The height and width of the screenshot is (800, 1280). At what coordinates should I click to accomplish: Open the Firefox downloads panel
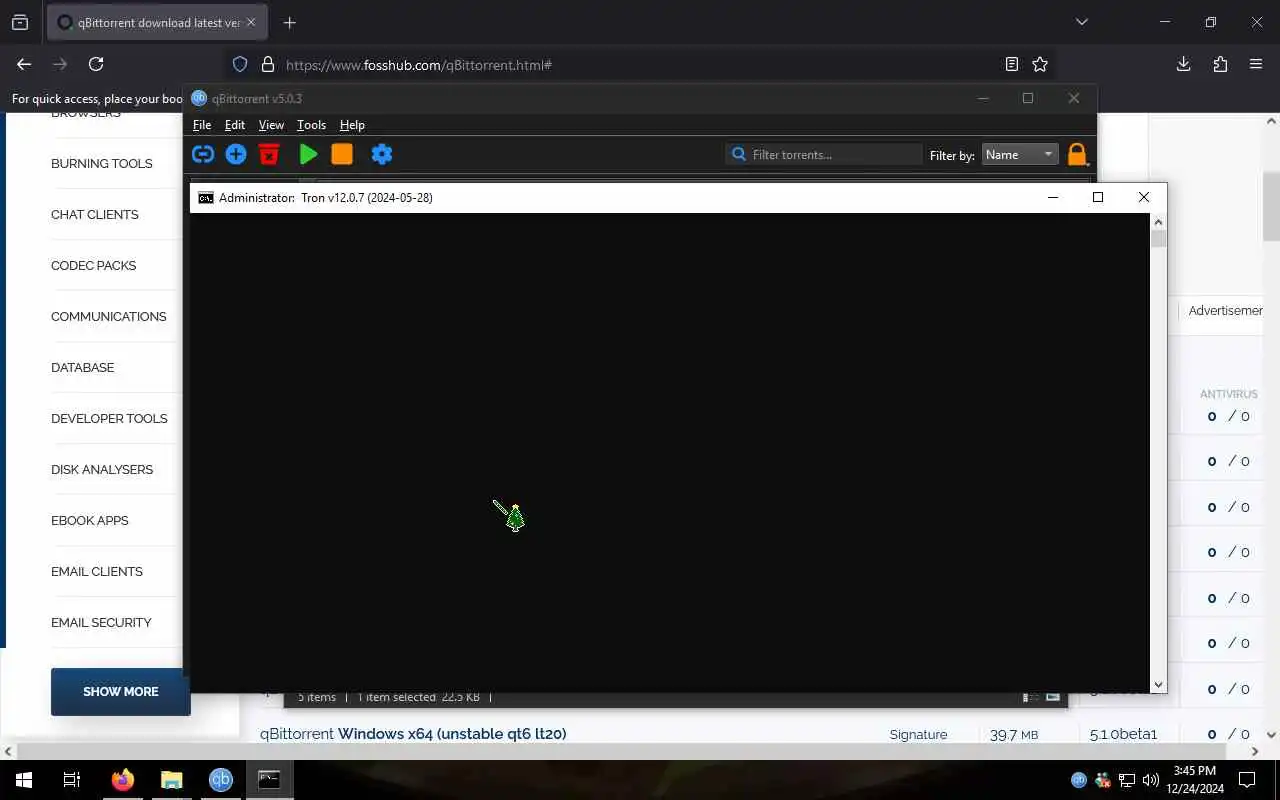(1183, 64)
